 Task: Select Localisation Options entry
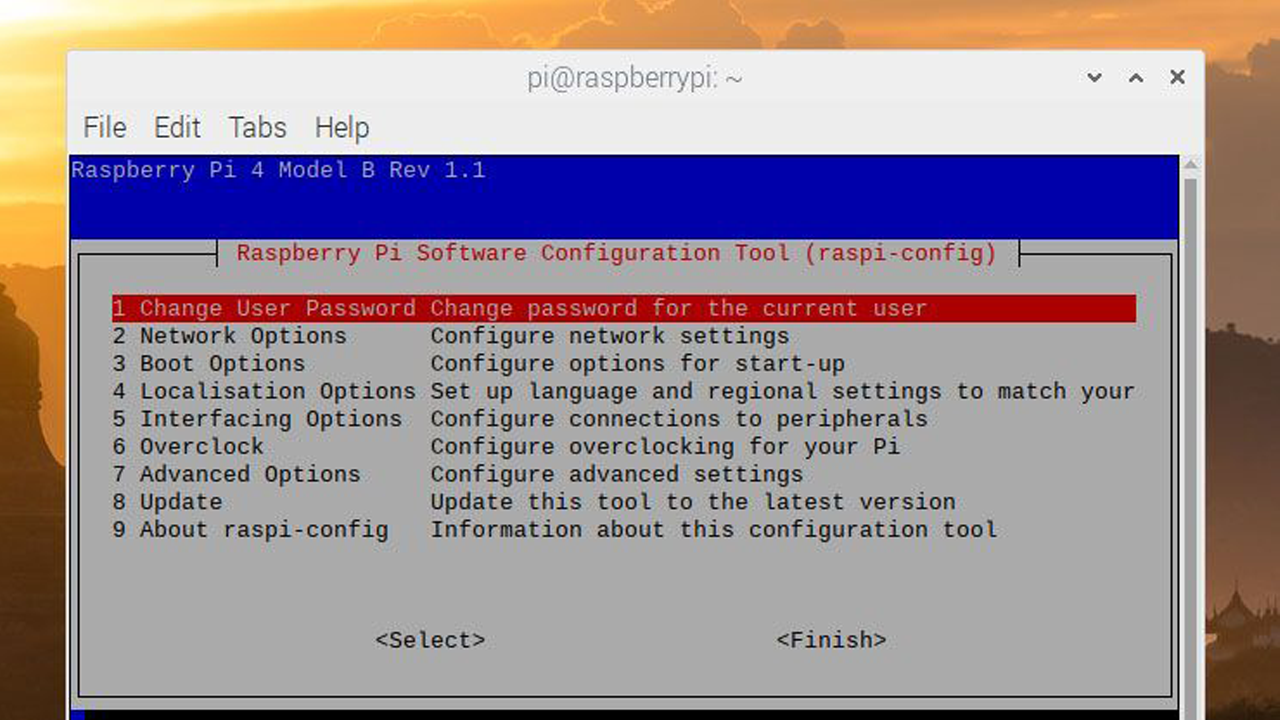277,392
